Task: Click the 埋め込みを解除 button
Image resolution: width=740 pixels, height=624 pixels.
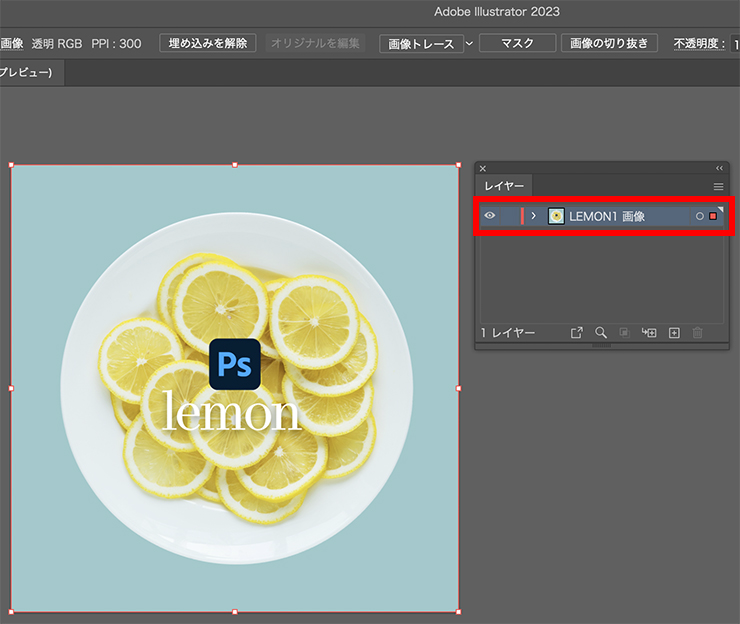Action: (x=208, y=43)
